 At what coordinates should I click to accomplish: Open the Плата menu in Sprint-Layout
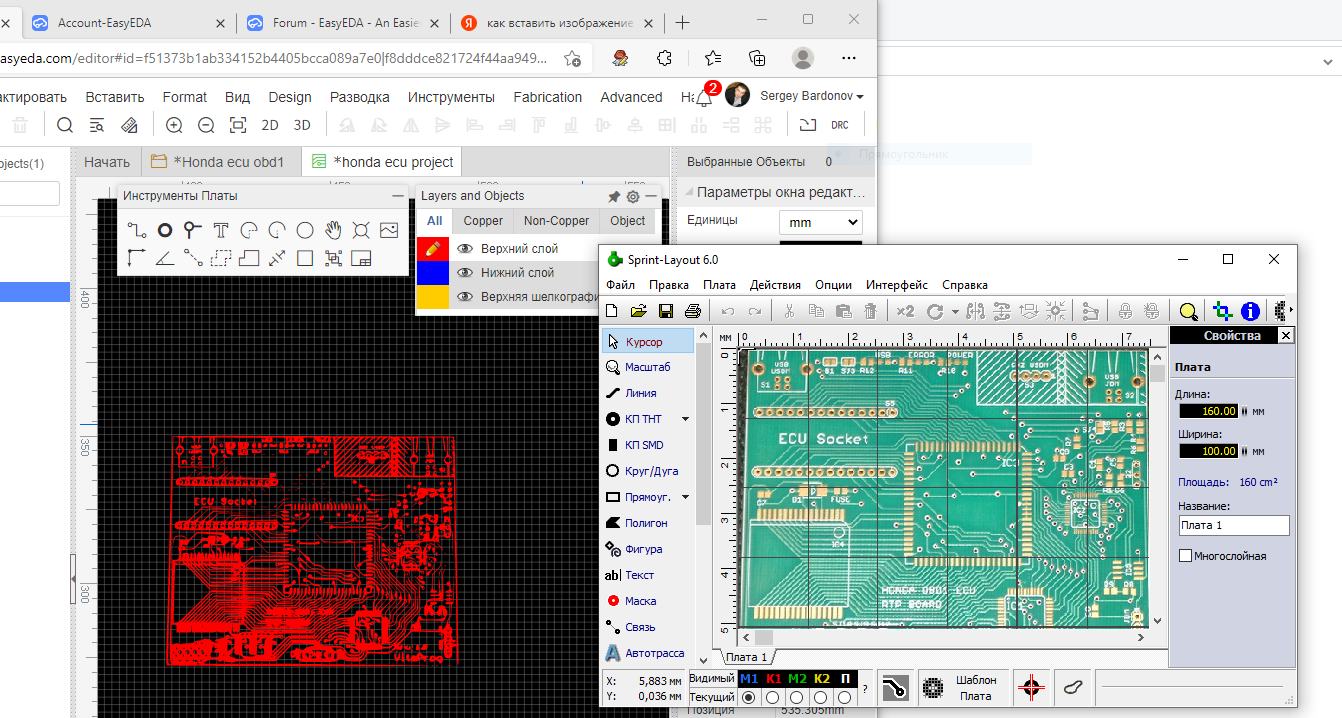click(x=718, y=285)
